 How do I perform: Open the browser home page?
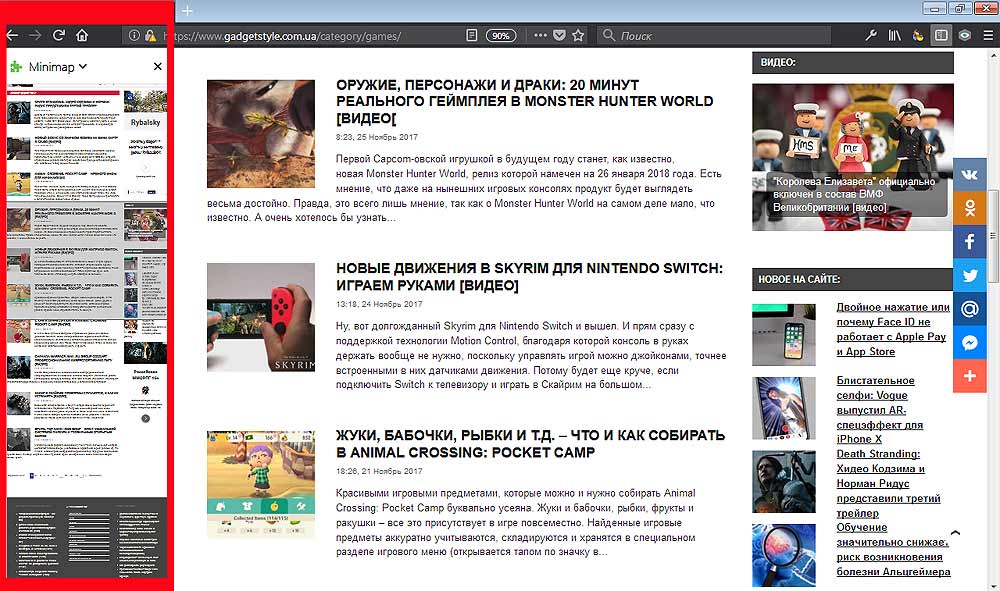(82, 36)
